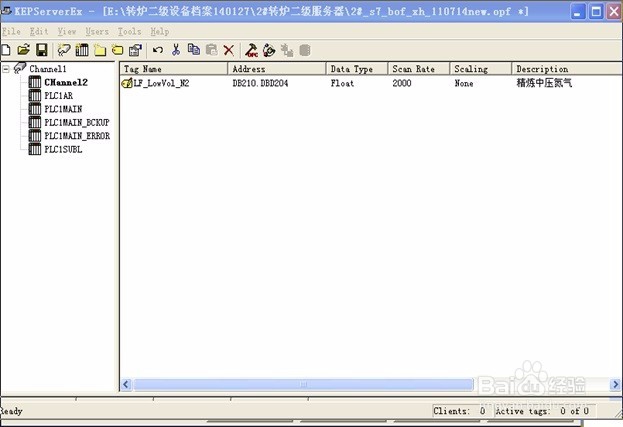Click the horizontal scrollbar thumb
Viewport: 623px width, 427px height.
(304, 384)
